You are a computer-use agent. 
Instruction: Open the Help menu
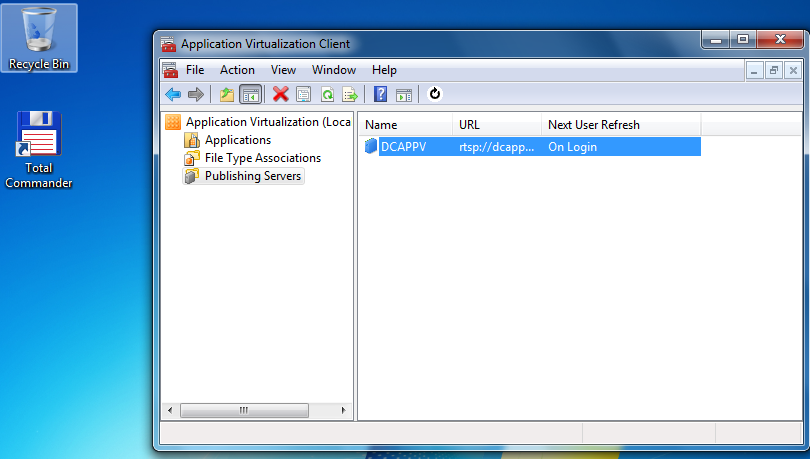384,70
